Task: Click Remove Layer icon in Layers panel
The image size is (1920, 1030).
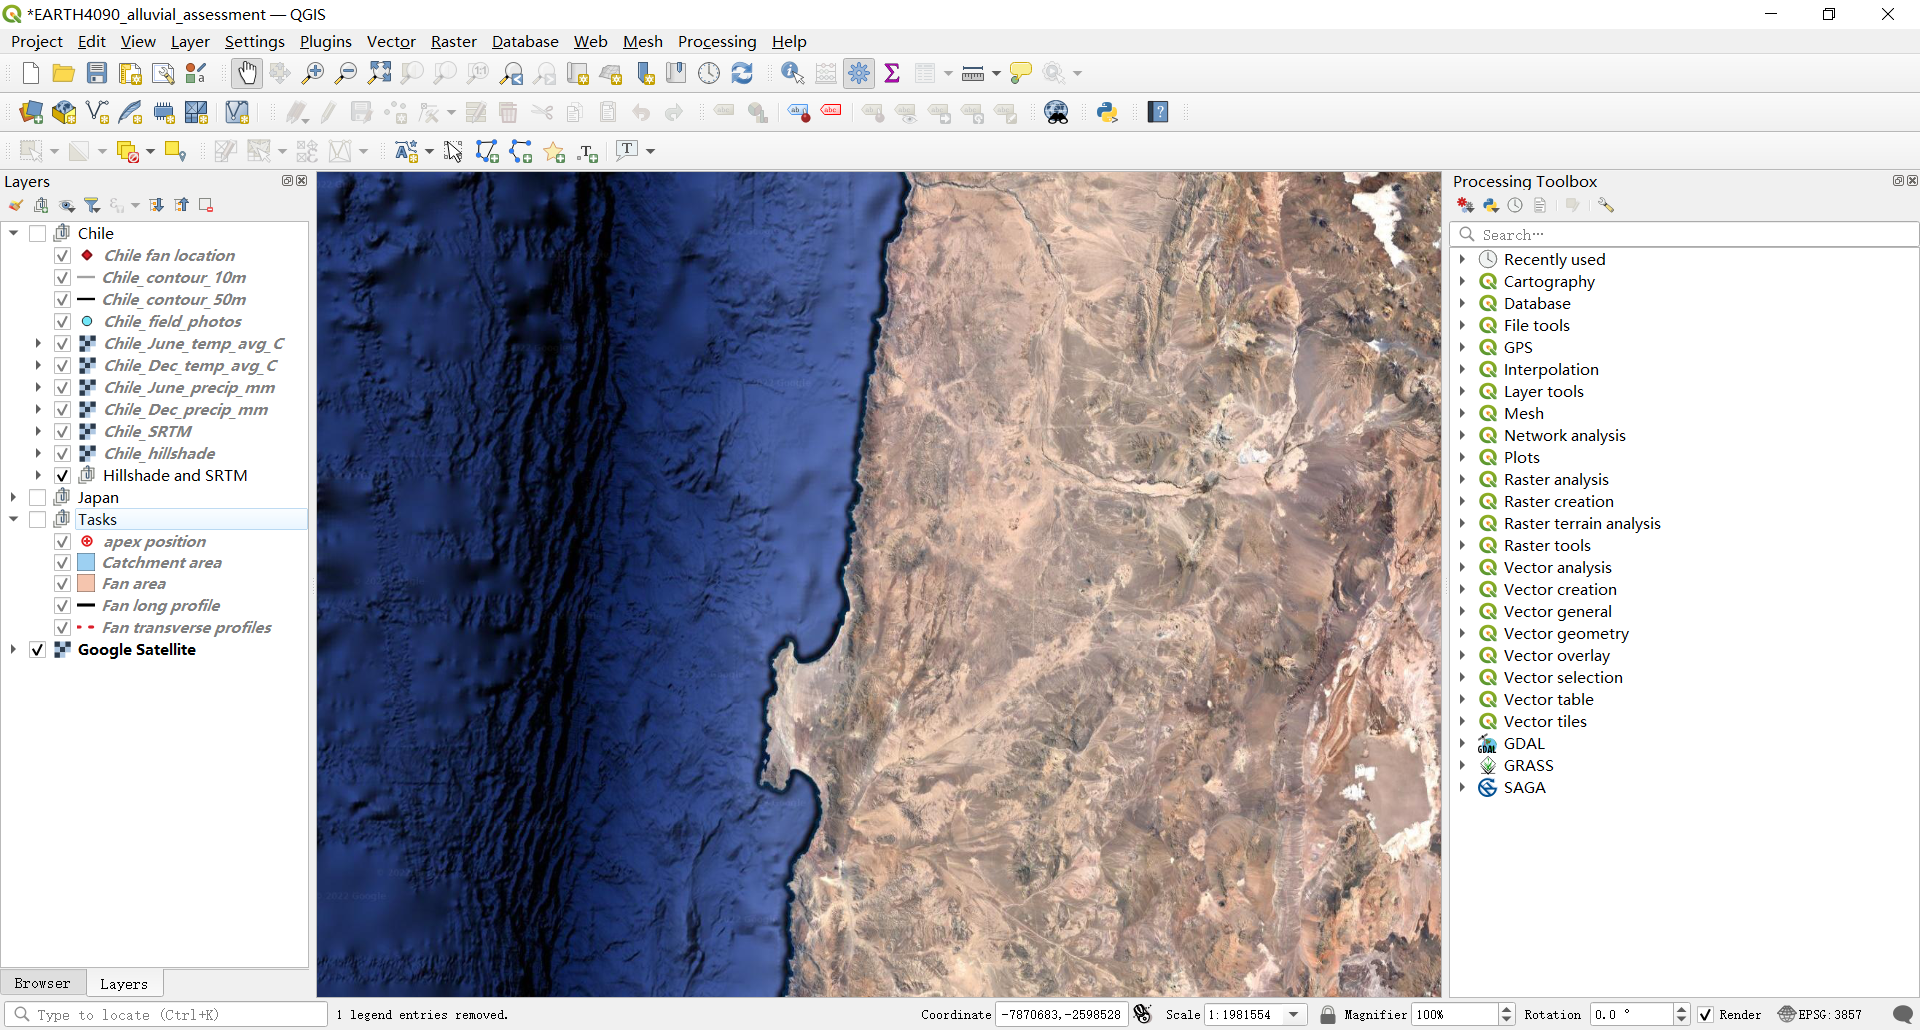Action: tap(206, 205)
